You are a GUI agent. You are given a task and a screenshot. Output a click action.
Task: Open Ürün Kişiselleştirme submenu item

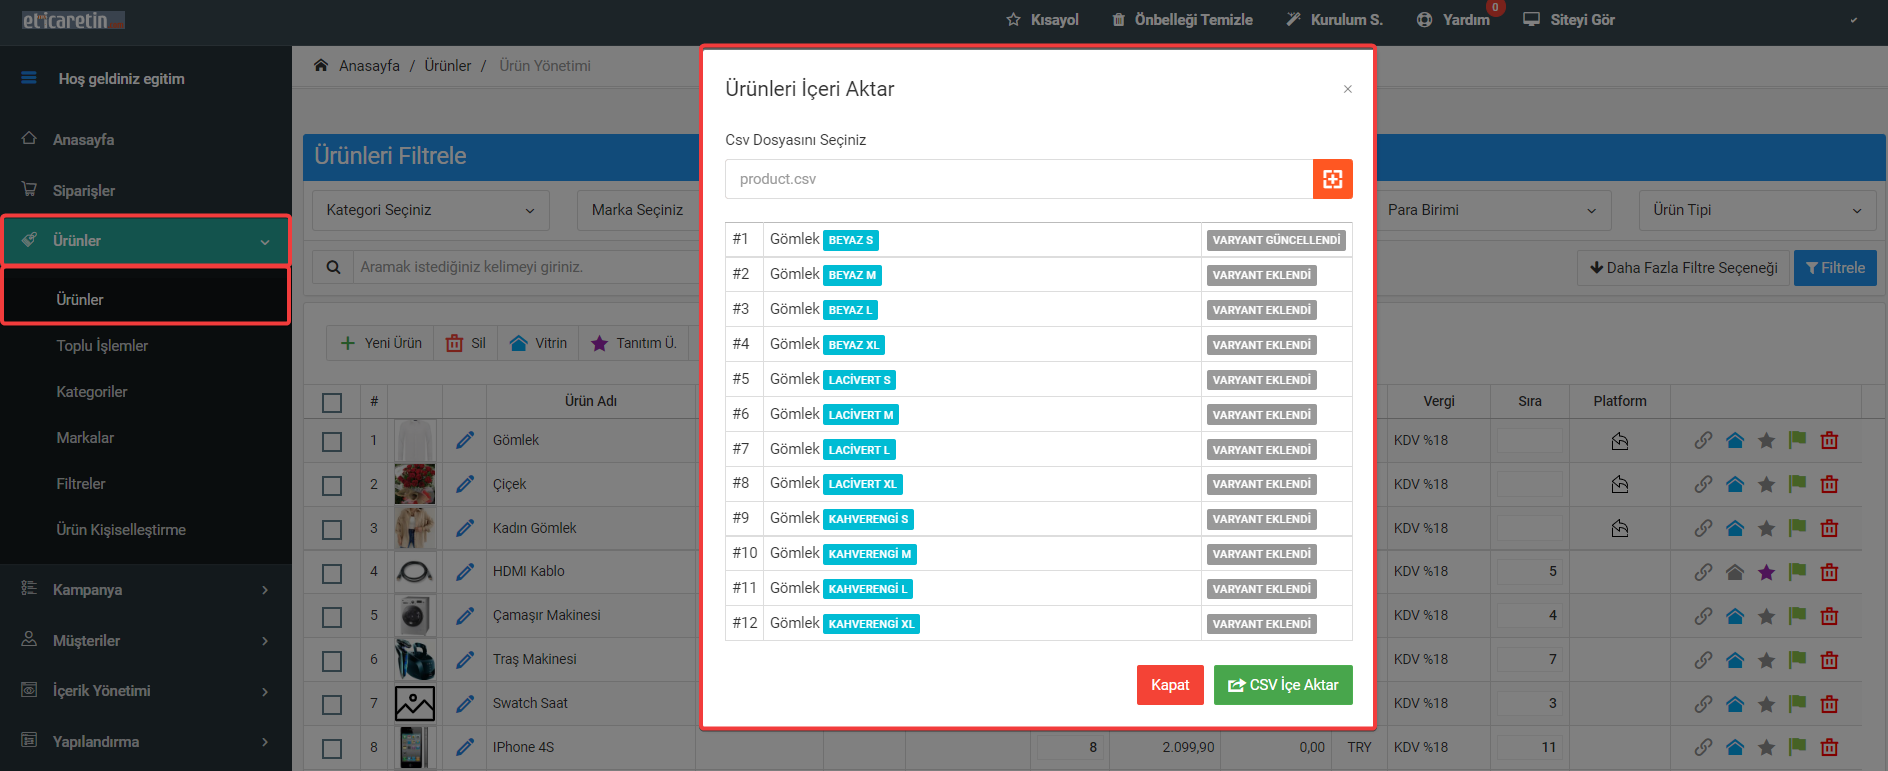click(121, 529)
